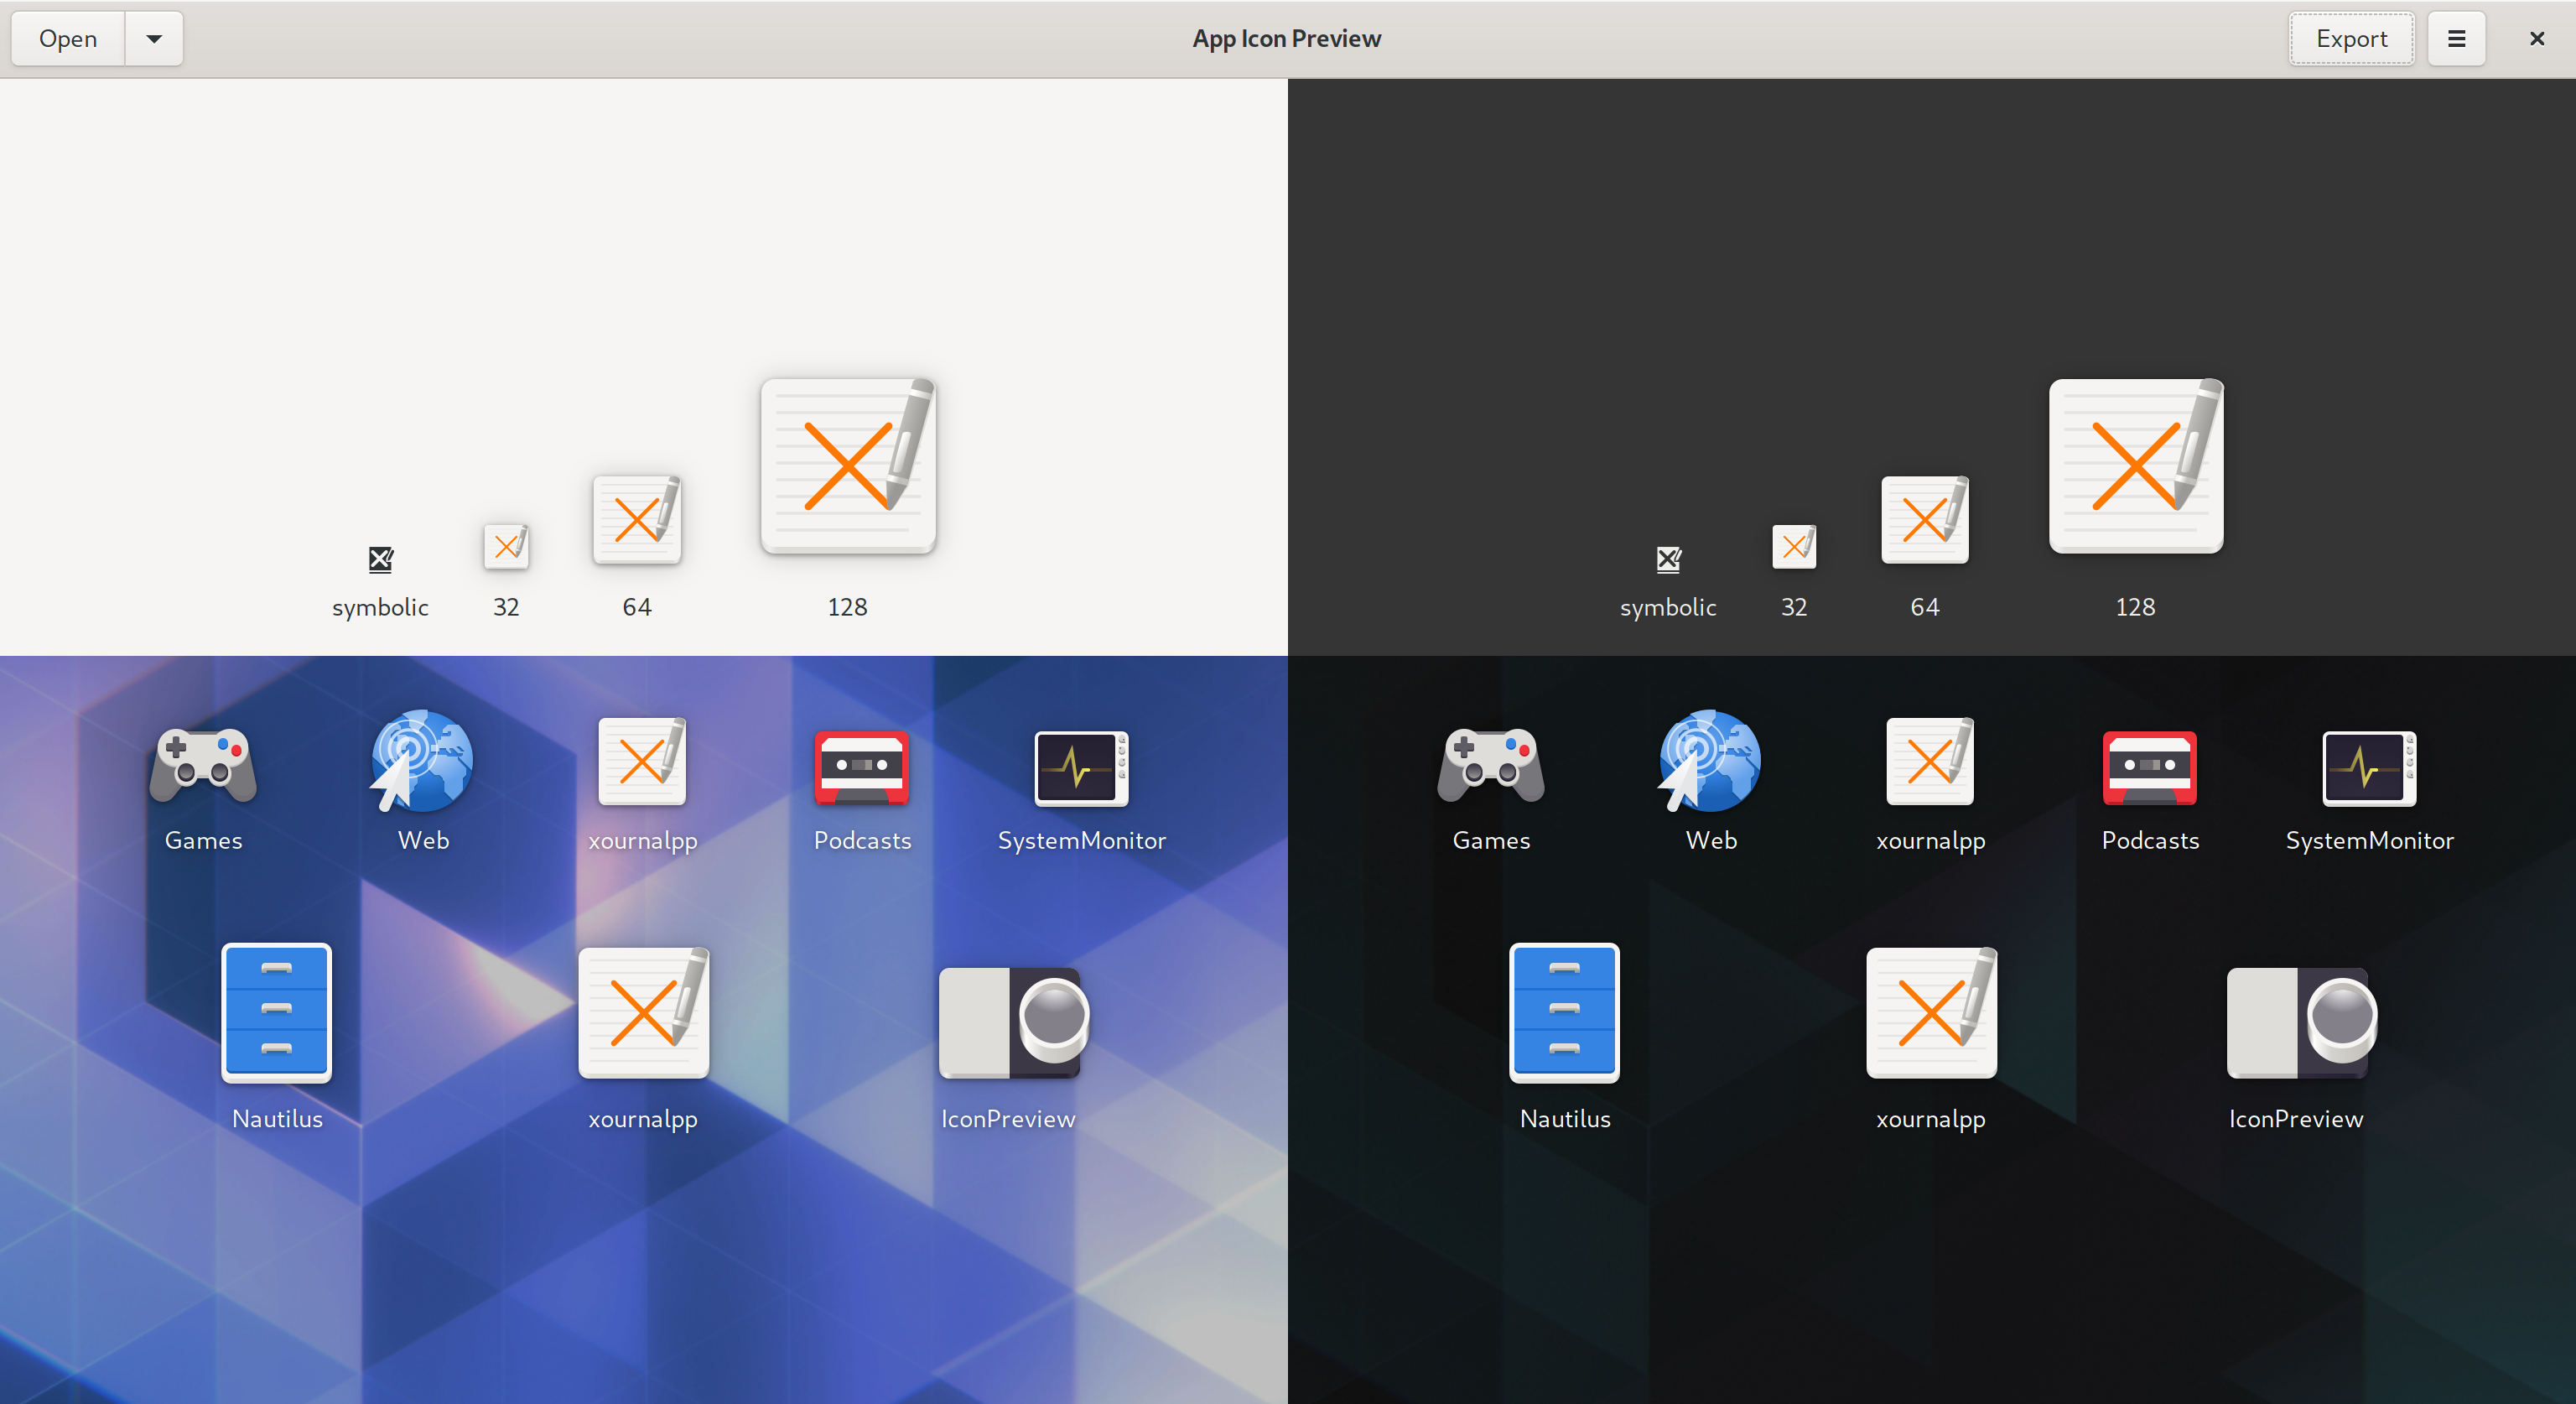Image resolution: width=2576 pixels, height=1404 pixels.
Task: Click '128' label in light panel
Action: pyautogui.click(x=847, y=607)
